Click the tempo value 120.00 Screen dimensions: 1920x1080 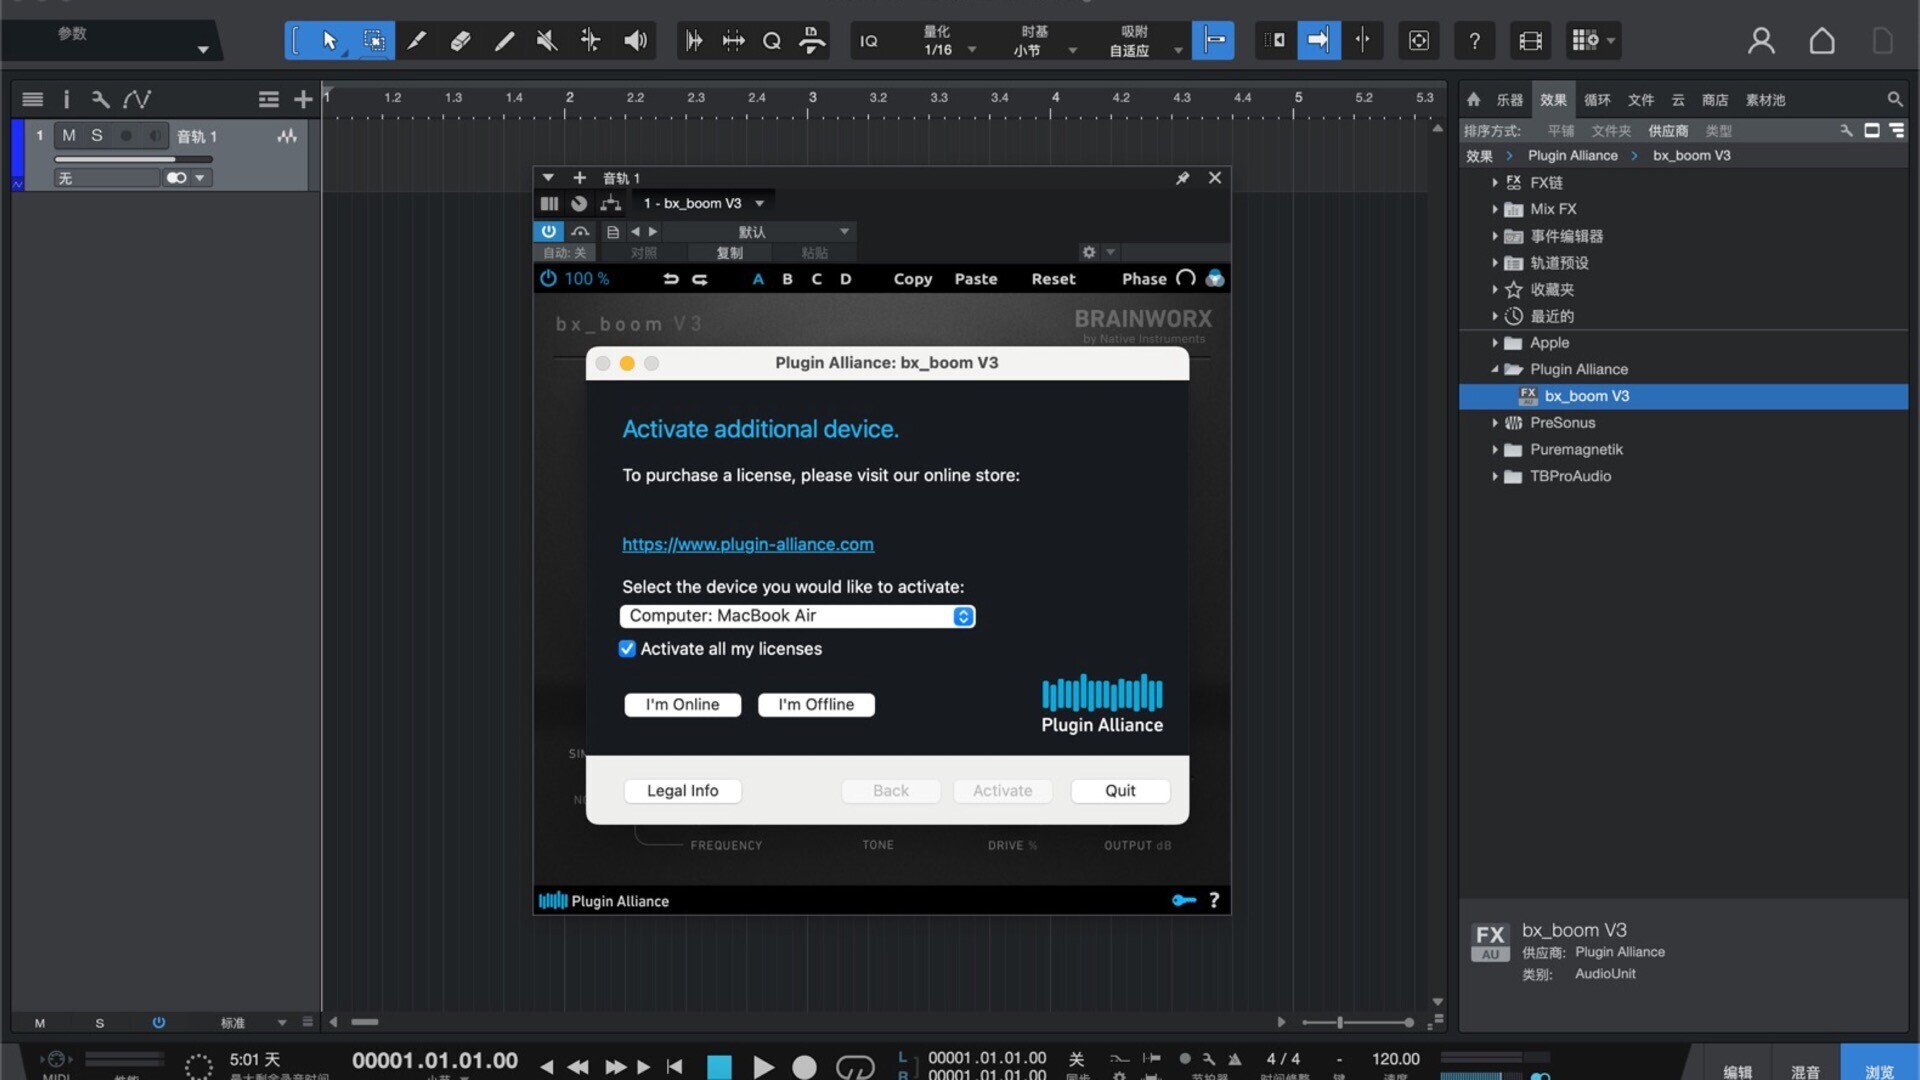coord(1395,1059)
